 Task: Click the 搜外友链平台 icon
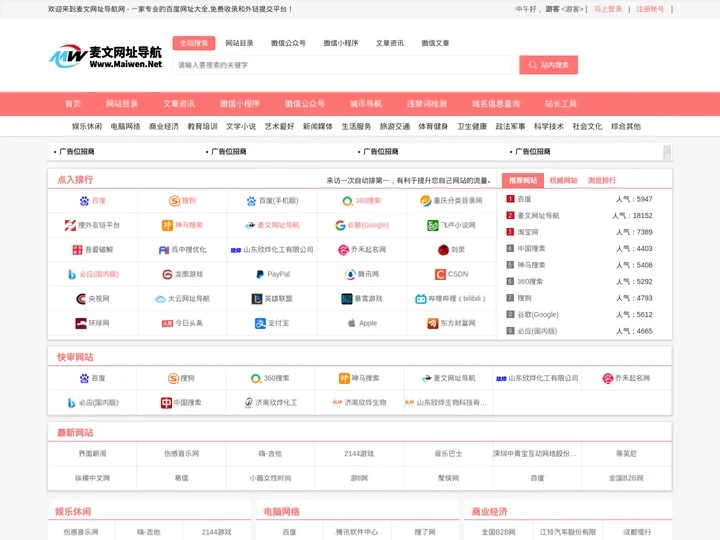pyautogui.click(x=70, y=225)
